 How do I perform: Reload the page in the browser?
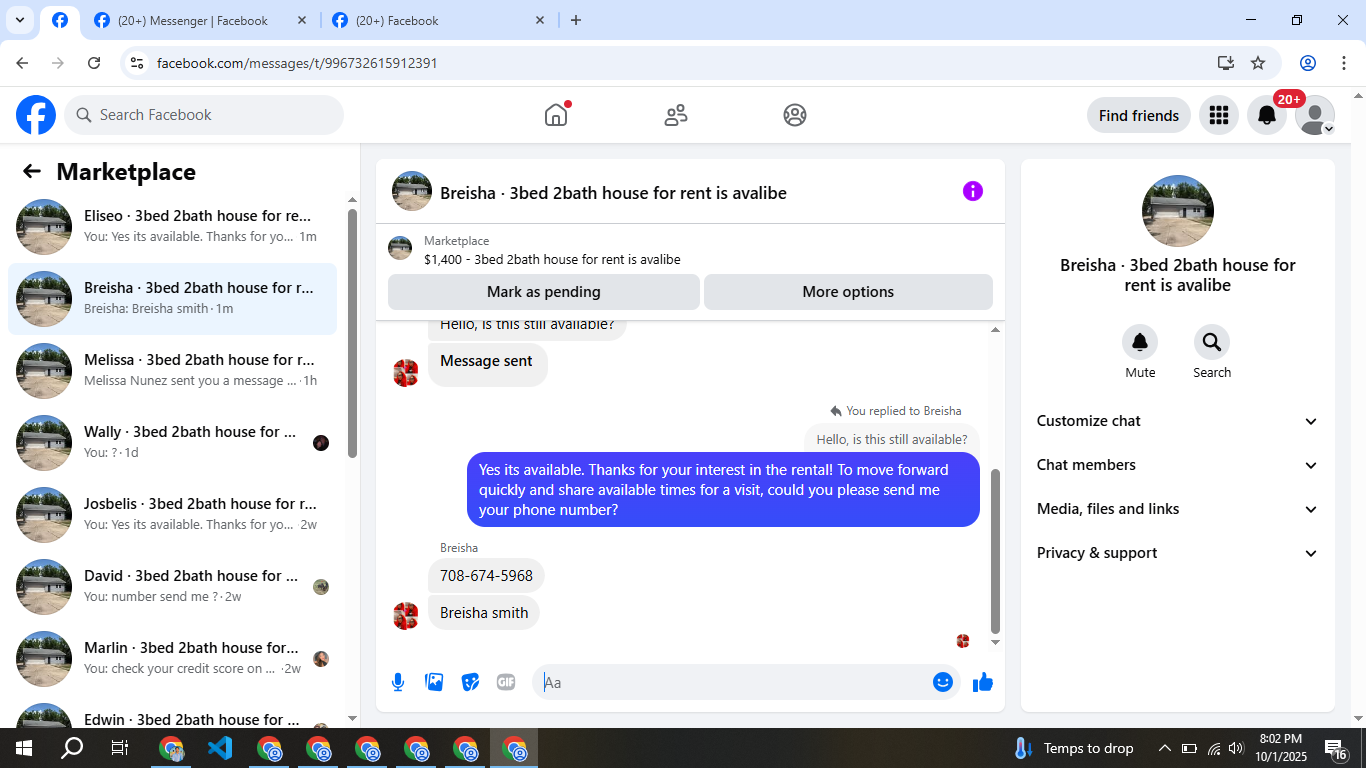point(94,63)
